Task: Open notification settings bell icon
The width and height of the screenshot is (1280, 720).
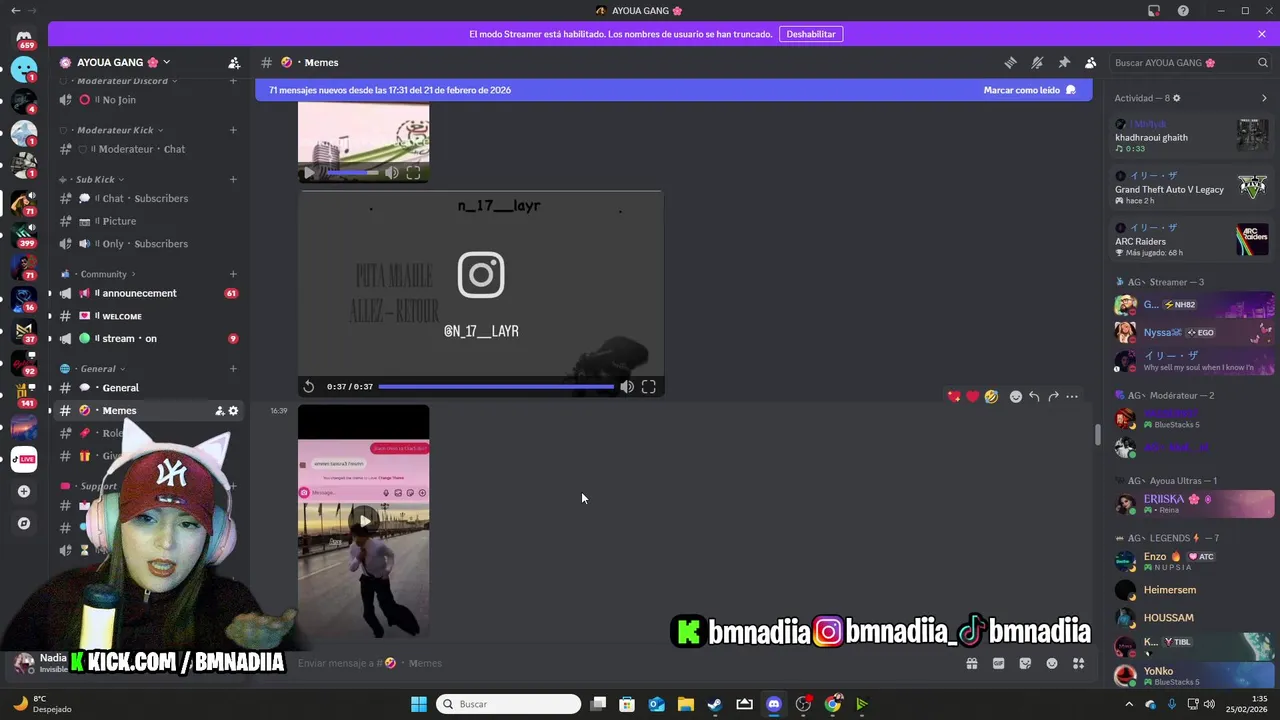Action: tap(1037, 62)
